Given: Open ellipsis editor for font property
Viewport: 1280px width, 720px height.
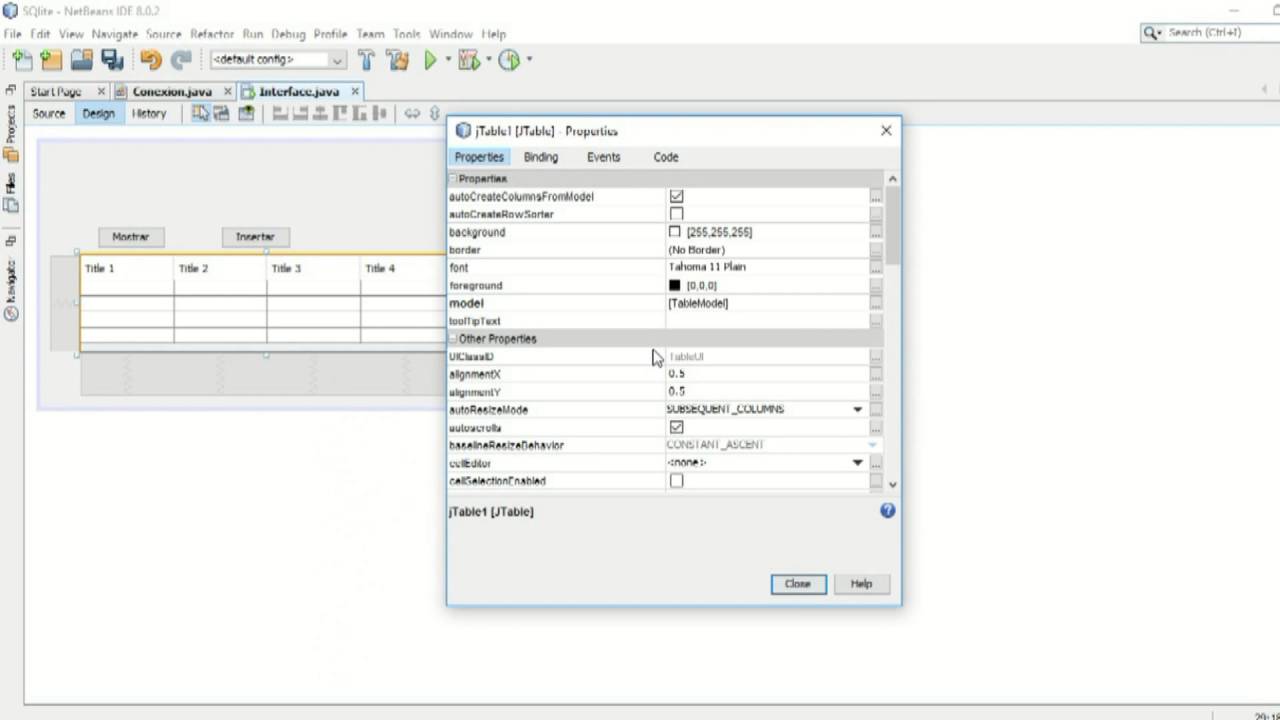Looking at the screenshot, I should click(x=876, y=267).
